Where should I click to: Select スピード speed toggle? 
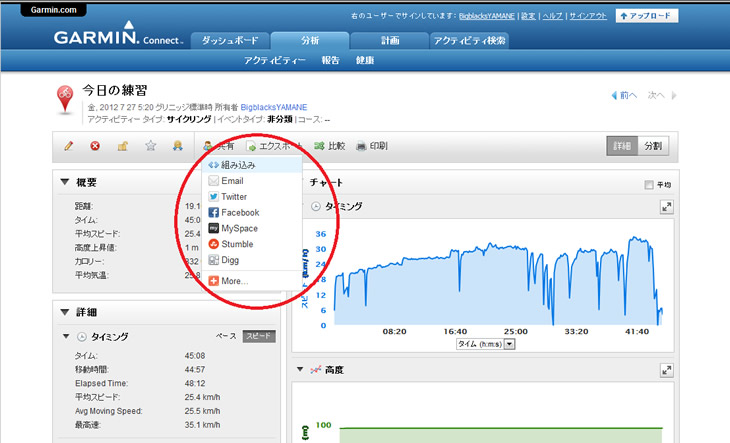coord(259,336)
